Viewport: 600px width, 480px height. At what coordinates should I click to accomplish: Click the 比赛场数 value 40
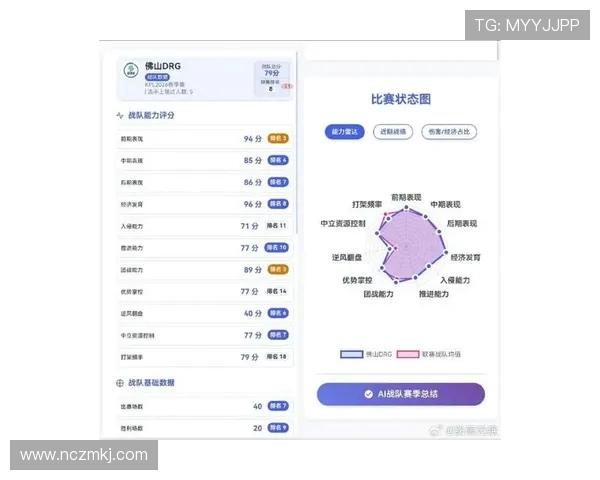click(x=258, y=406)
